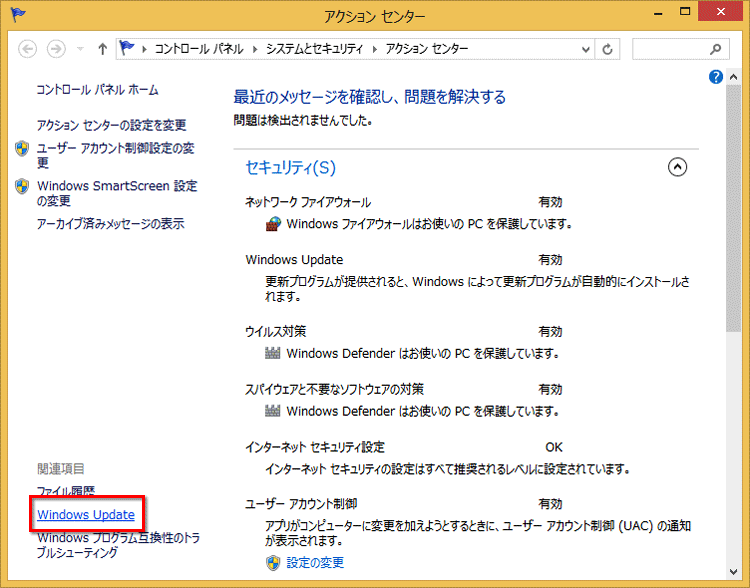Open アクション センターの設定を変更 link
The height and width of the screenshot is (588, 750).
pyautogui.click(x=111, y=125)
